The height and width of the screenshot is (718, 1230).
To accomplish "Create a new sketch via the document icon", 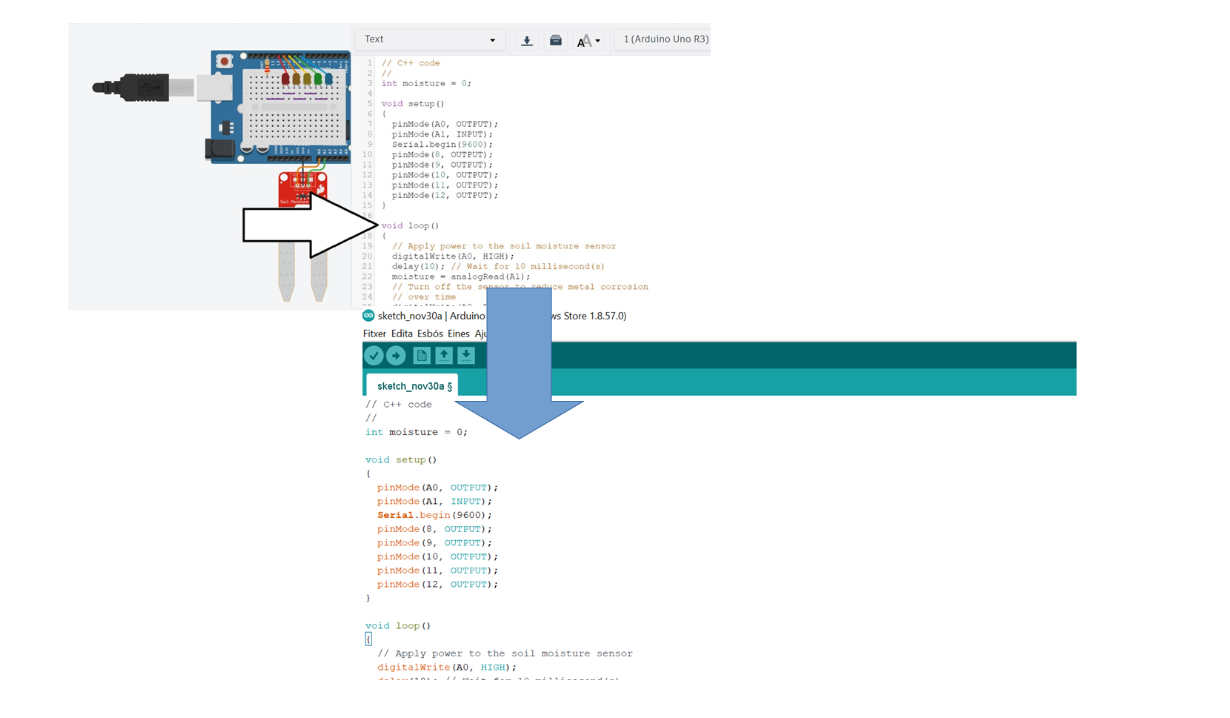I will click(x=421, y=355).
